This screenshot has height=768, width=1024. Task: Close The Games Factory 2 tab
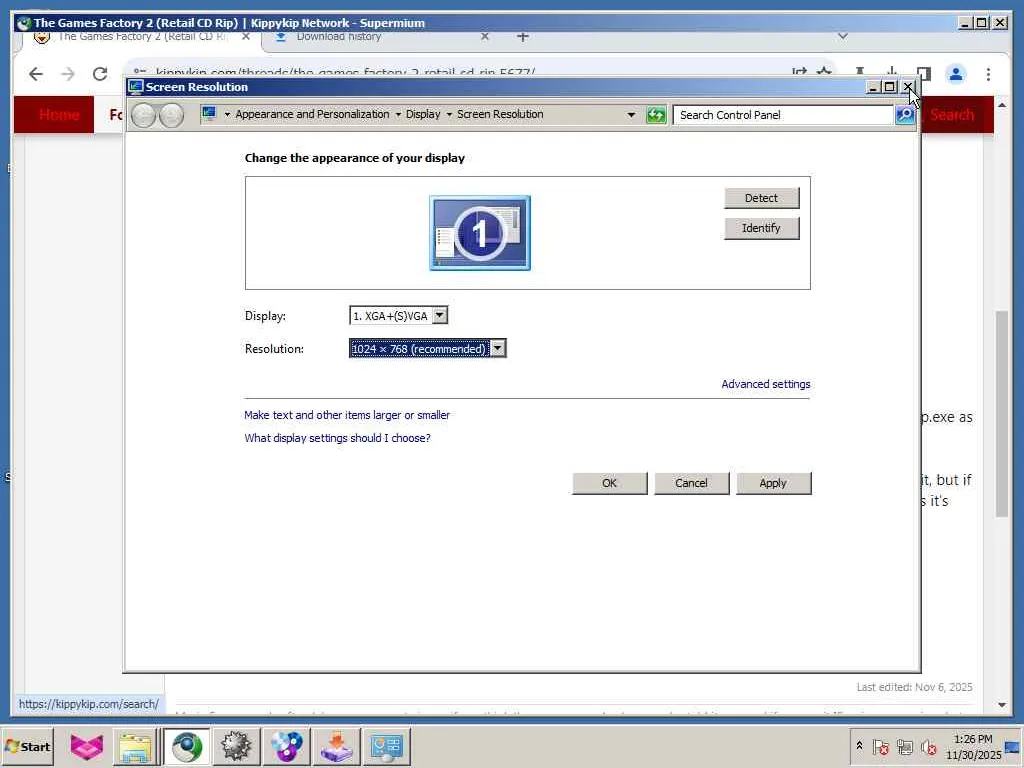(246, 37)
